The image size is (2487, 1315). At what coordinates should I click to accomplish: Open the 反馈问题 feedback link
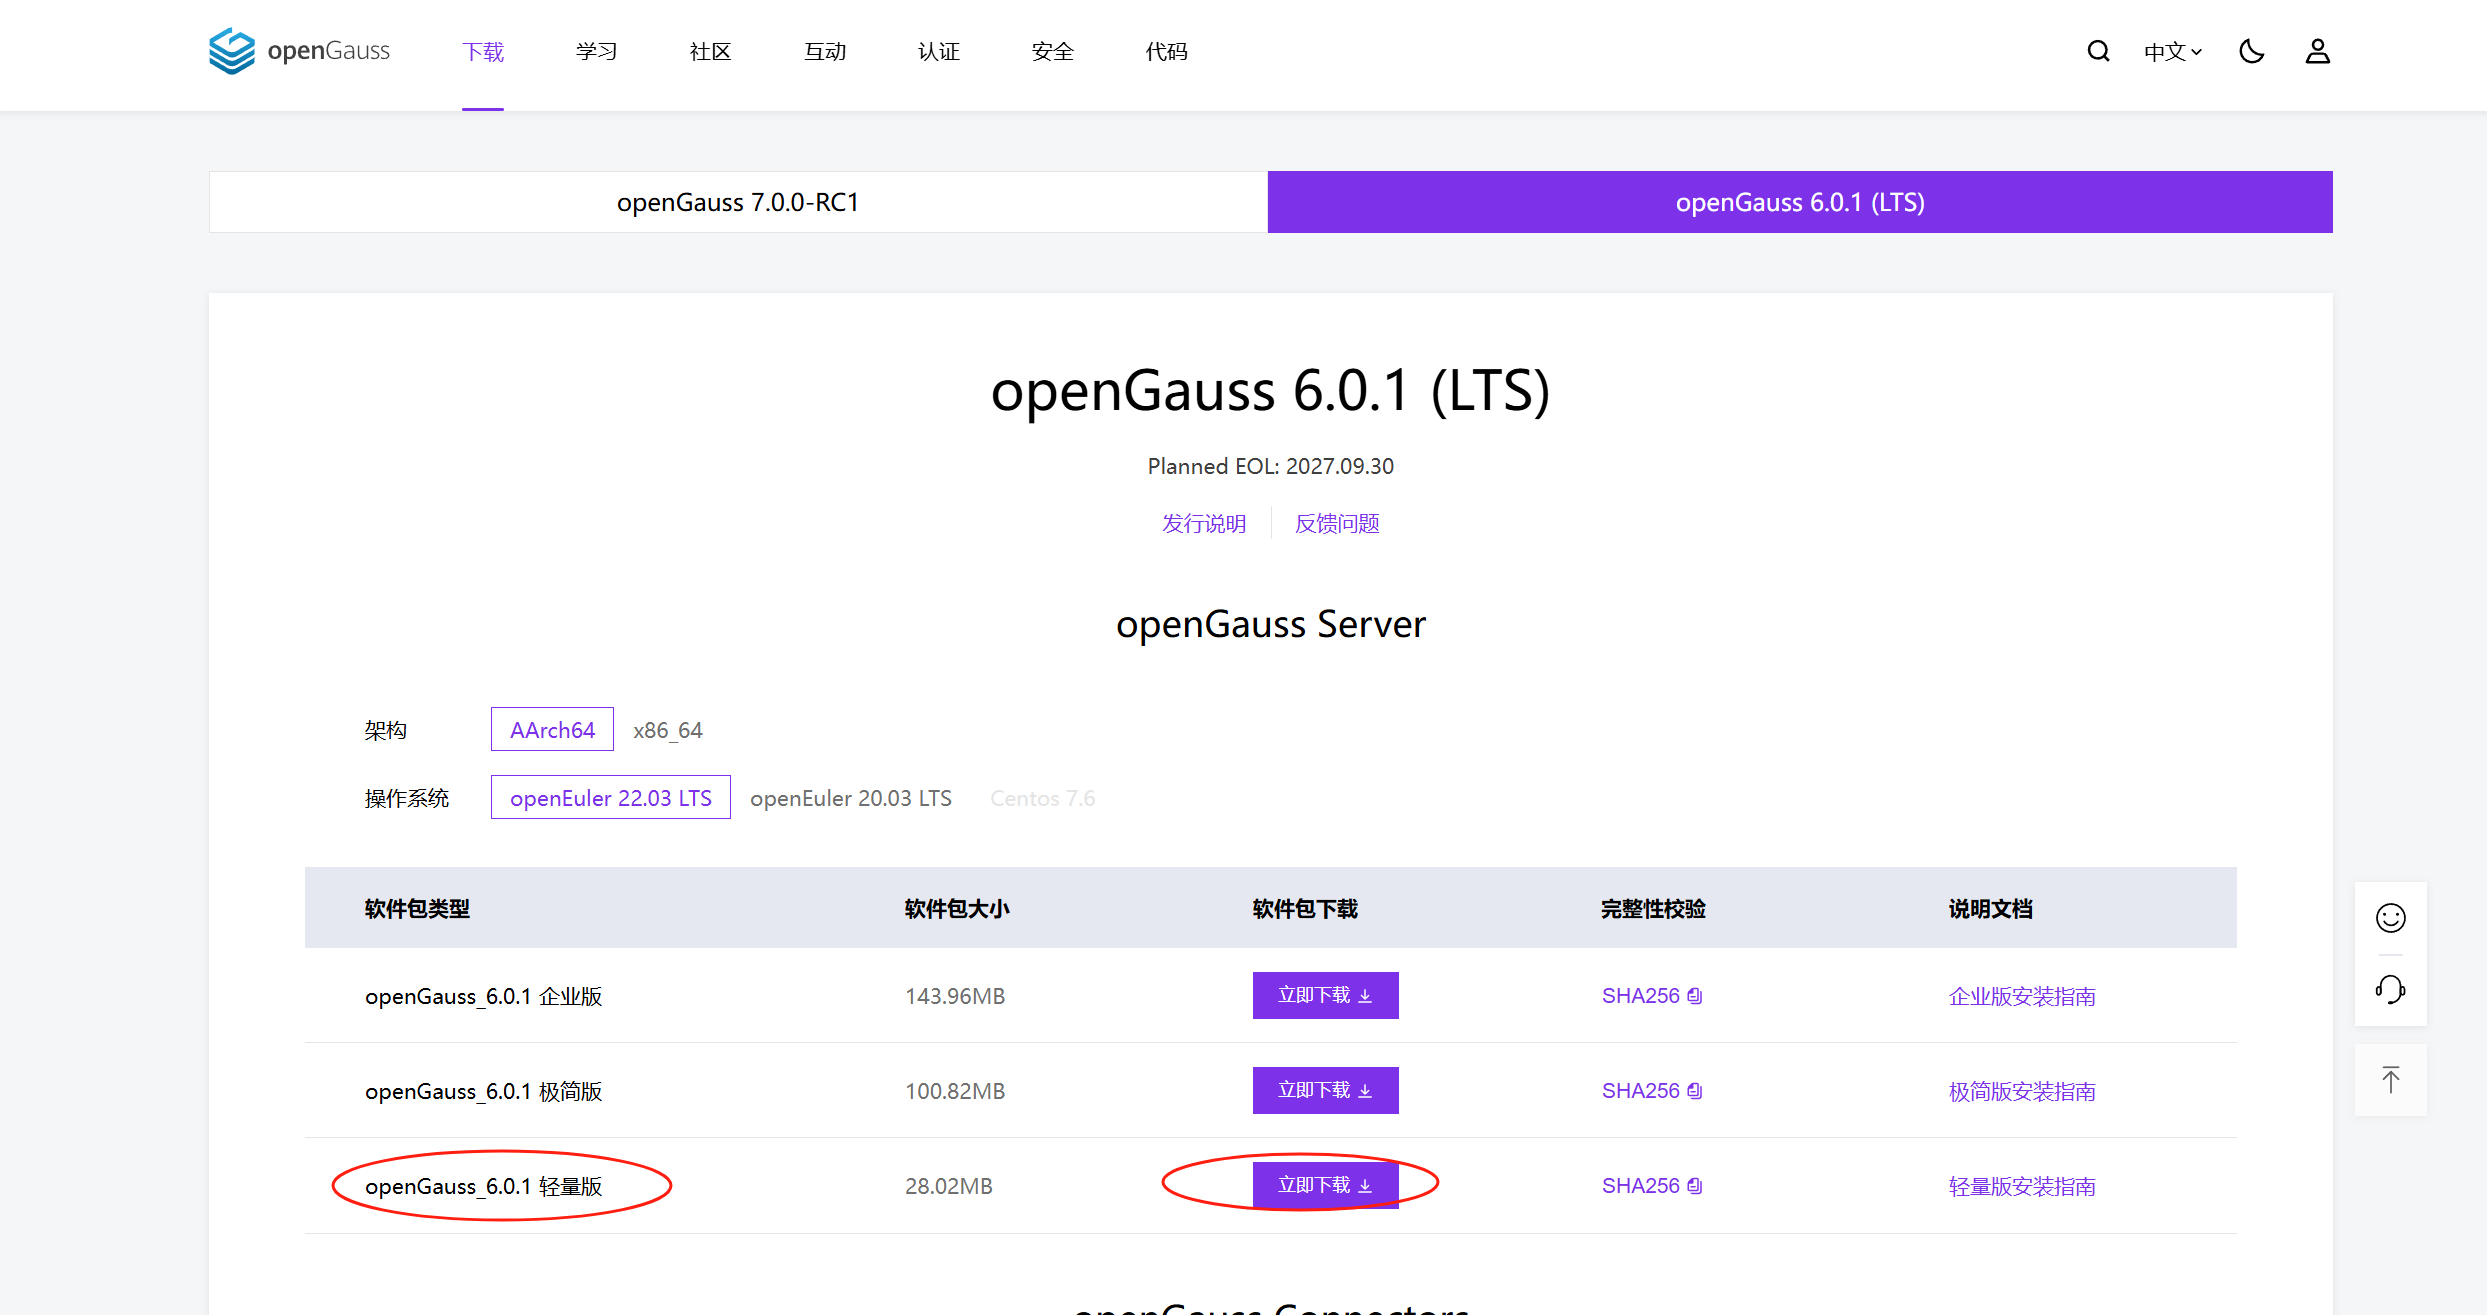click(x=1336, y=523)
